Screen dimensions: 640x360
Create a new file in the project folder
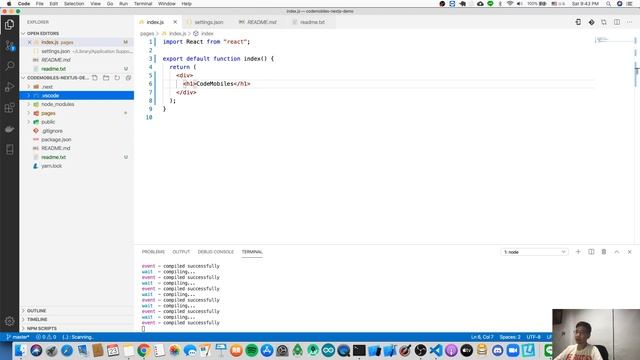pos(95,78)
